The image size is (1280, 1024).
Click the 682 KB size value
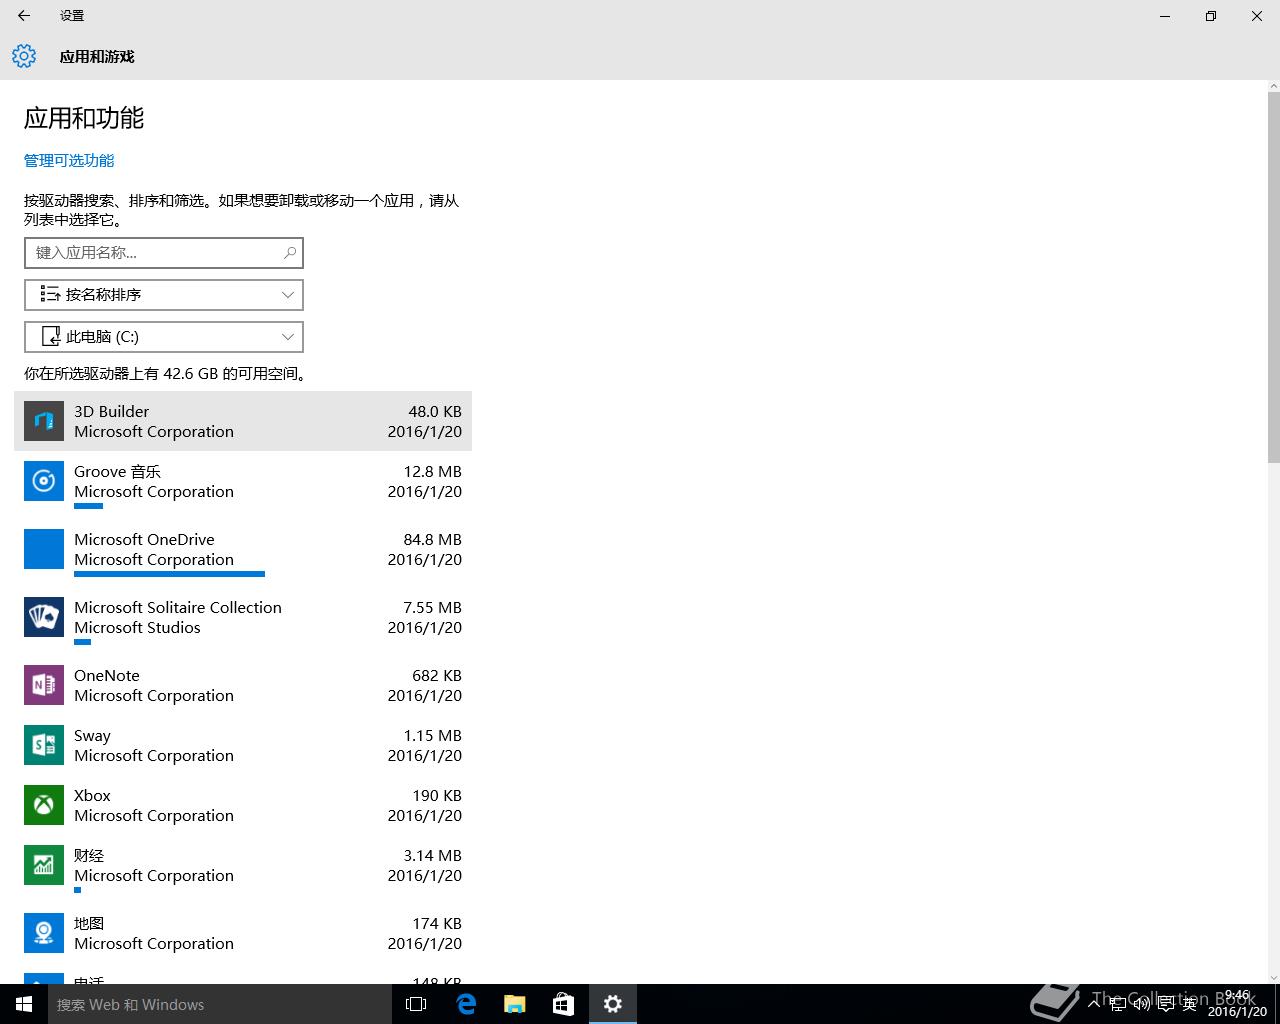437,675
